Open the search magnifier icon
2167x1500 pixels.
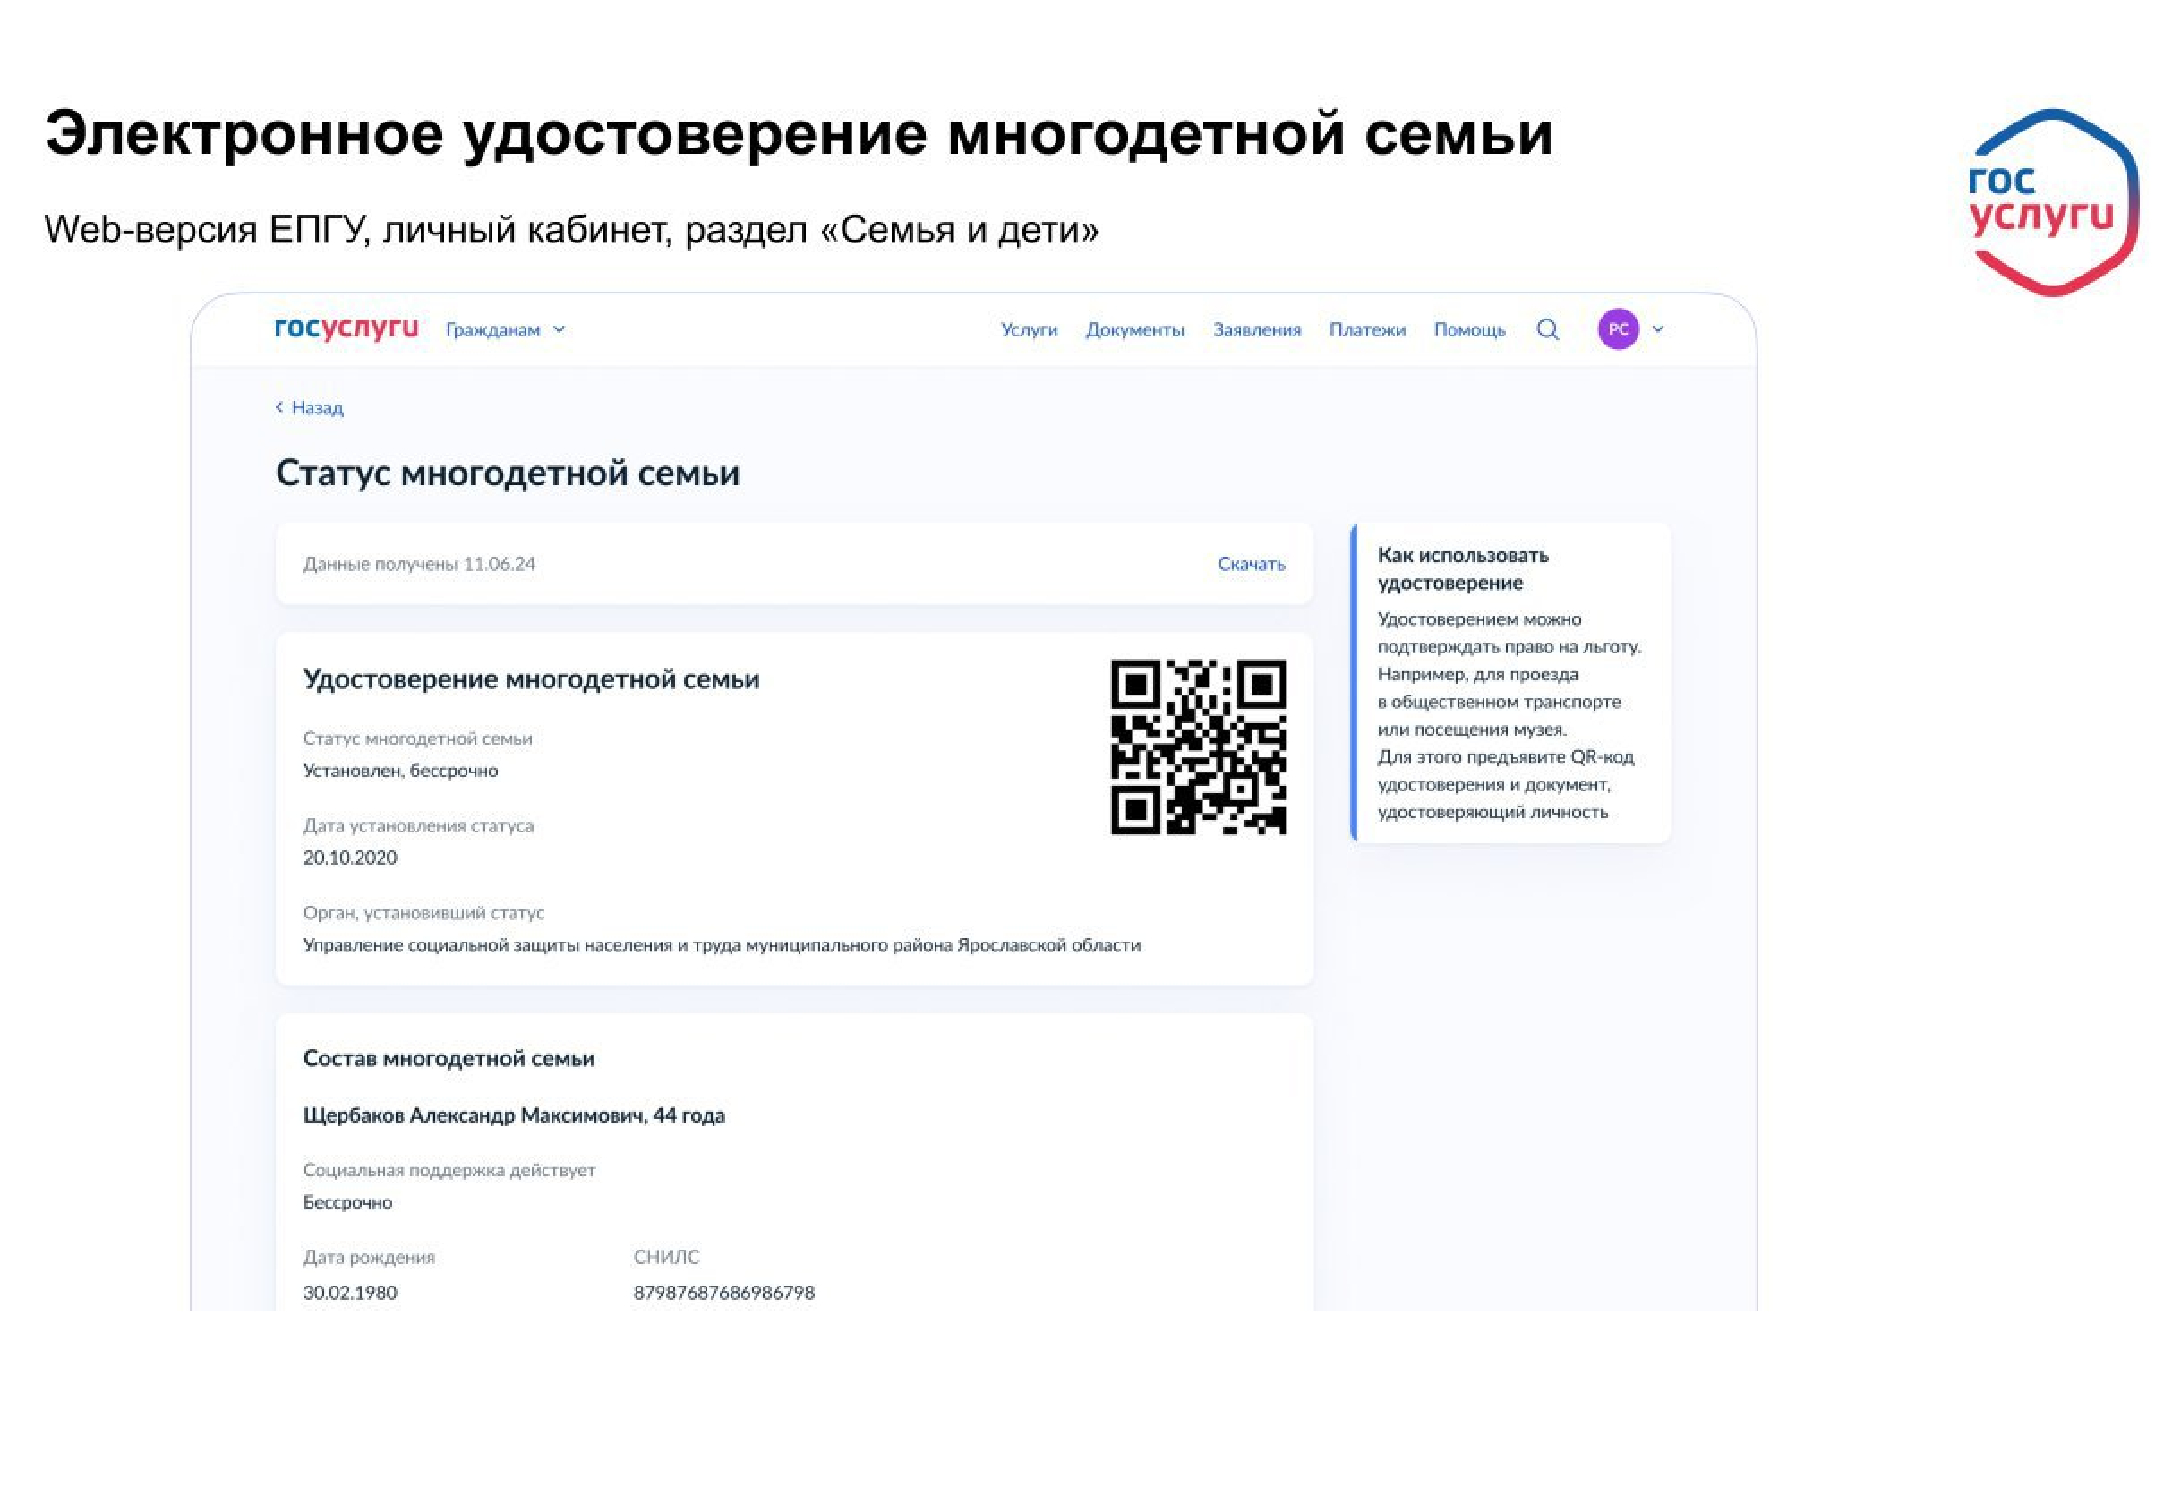[1547, 329]
